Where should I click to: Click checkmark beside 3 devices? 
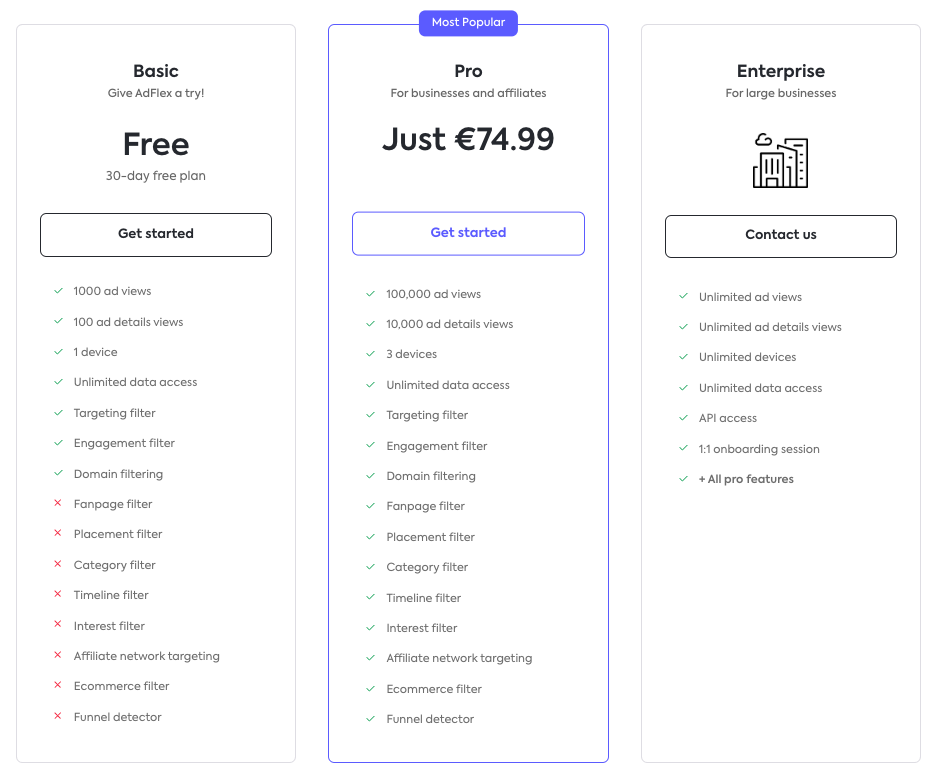click(x=371, y=354)
